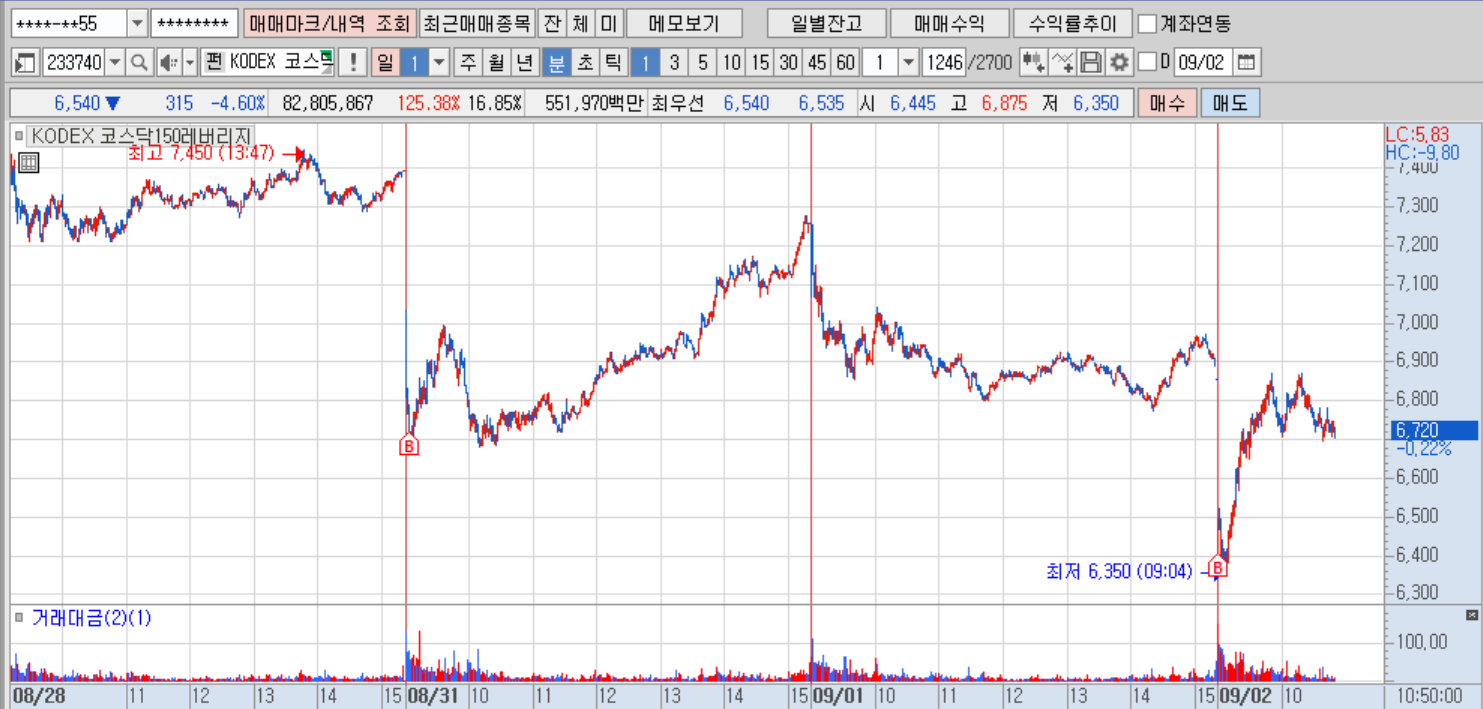Click 매매마크/내역 조회 button

(329, 23)
